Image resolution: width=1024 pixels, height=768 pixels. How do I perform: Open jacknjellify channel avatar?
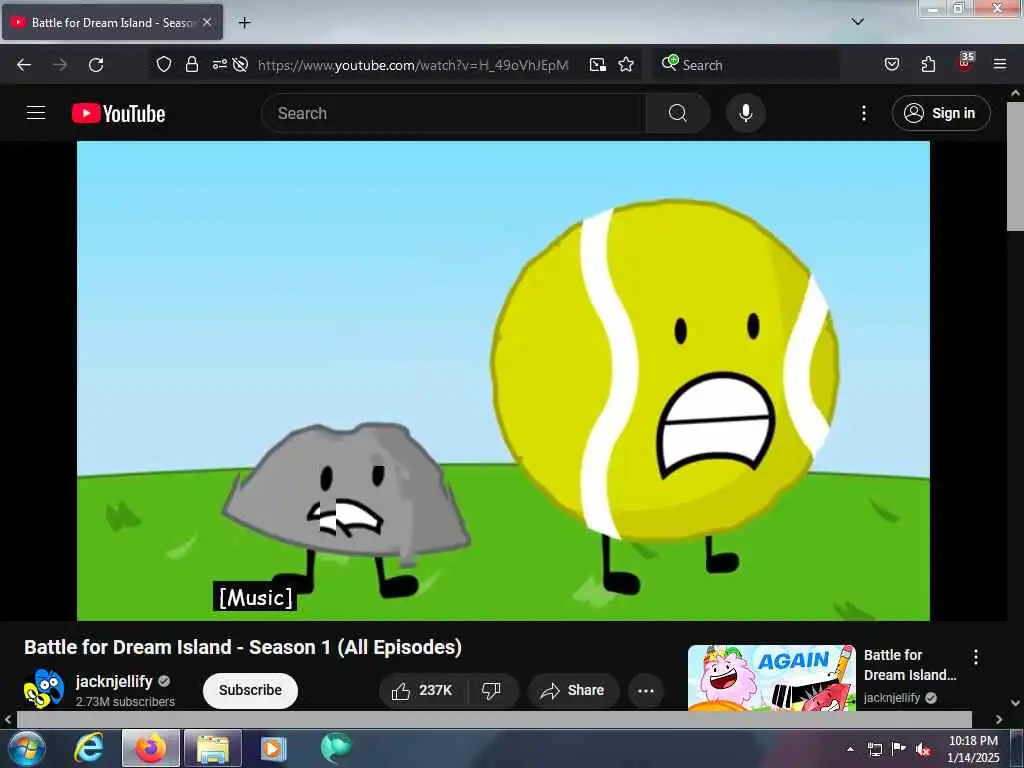(44, 688)
